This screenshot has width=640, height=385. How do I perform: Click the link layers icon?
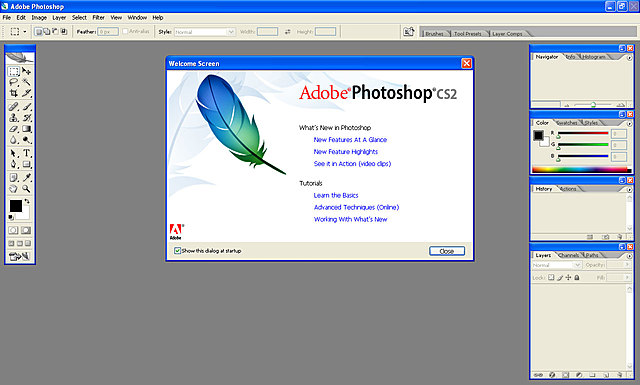pyautogui.click(x=538, y=374)
